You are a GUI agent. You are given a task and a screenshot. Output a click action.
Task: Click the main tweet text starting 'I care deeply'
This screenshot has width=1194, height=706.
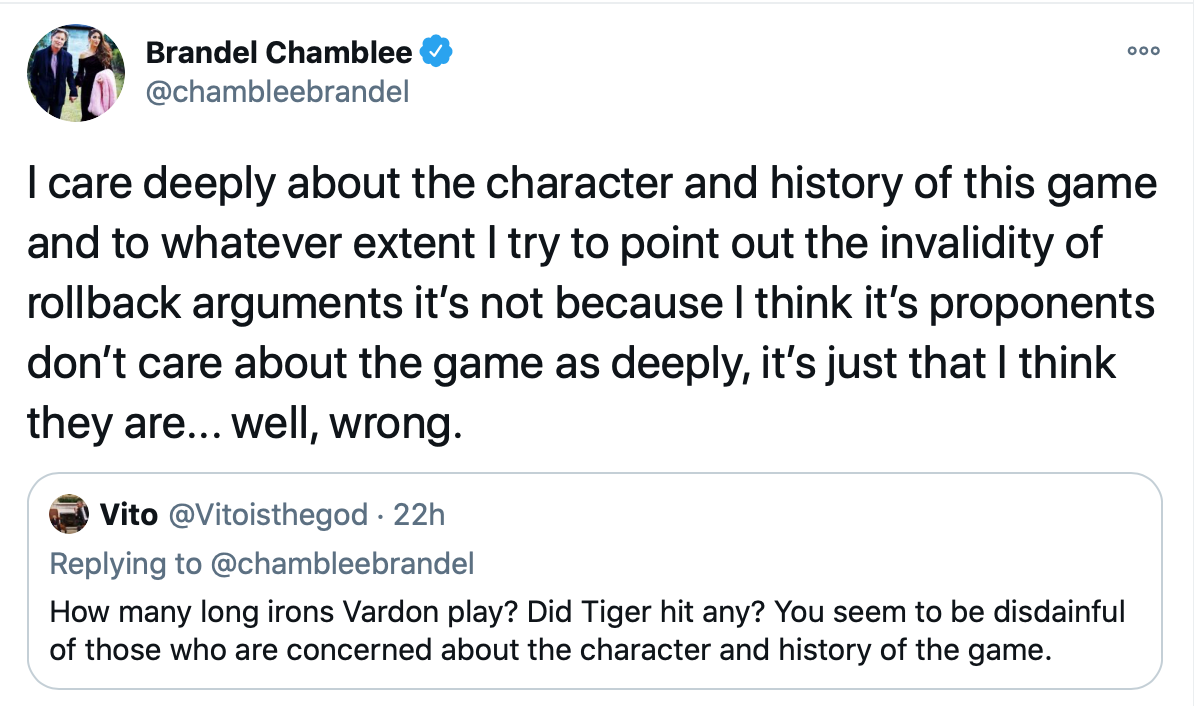coord(592,303)
